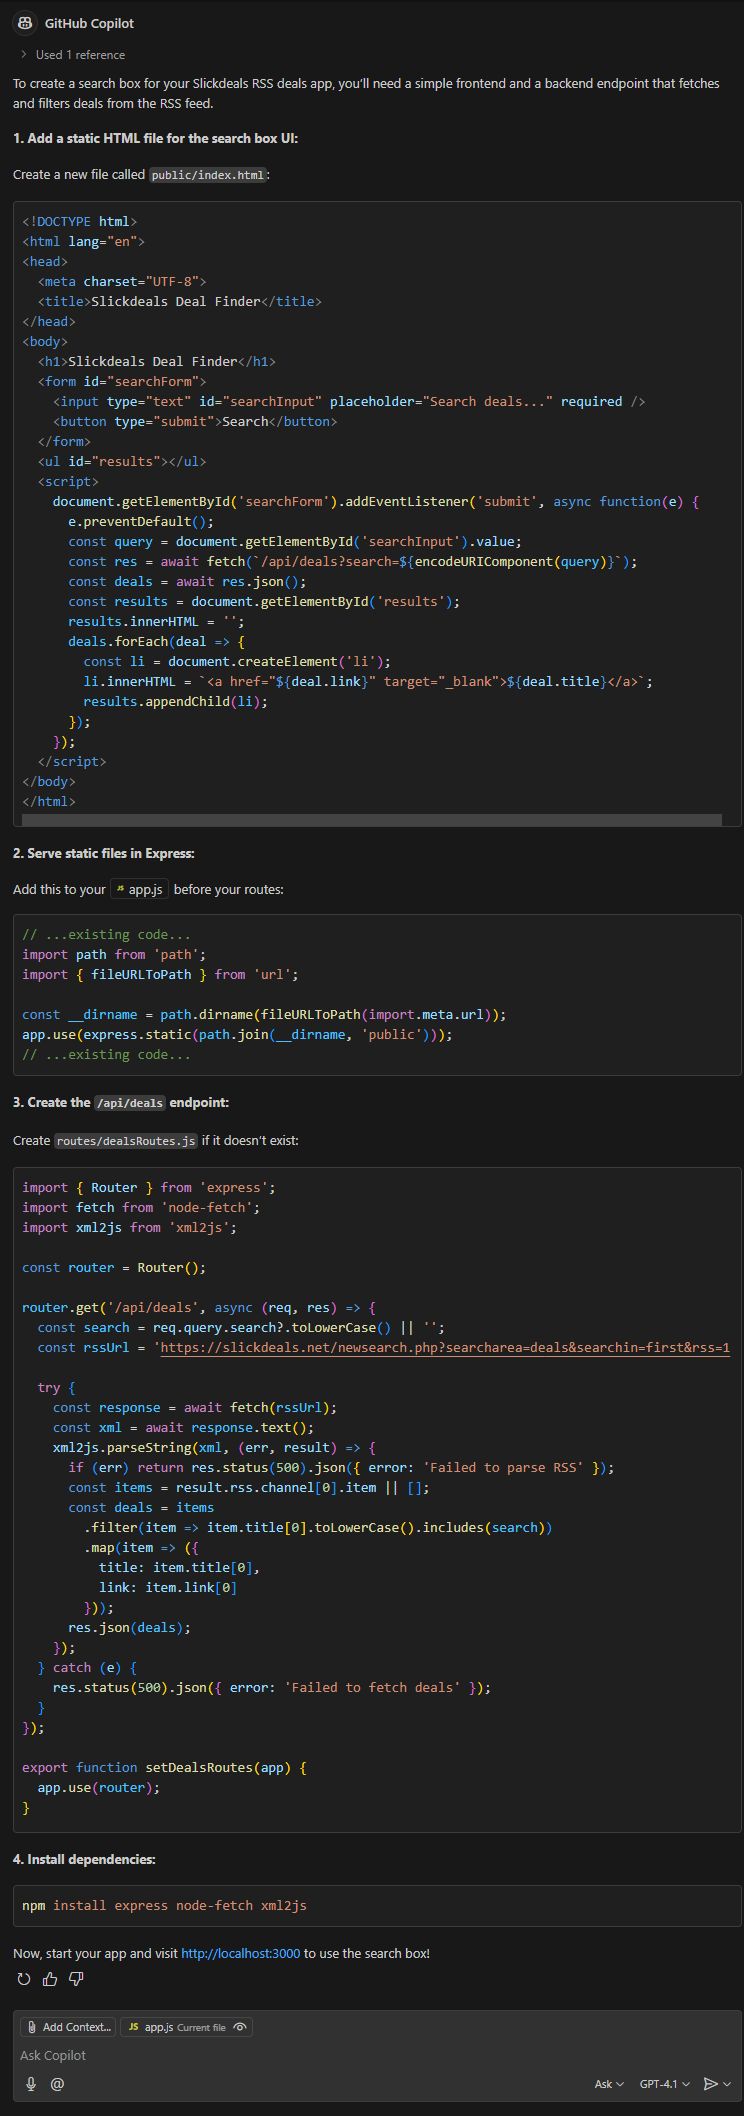Open the http://localhost:3000 link
Image resolution: width=744 pixels, height=2116 pixels.
tap(239, 1952)
